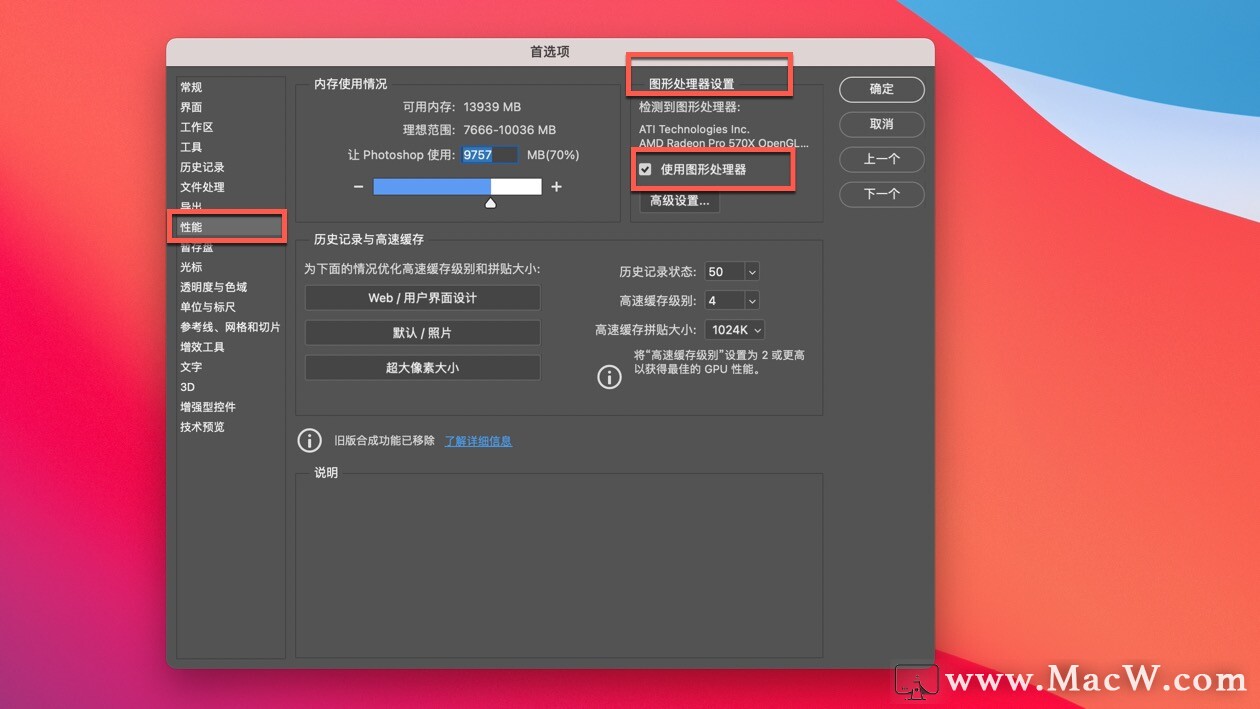Viewport: 1260px width, 709px height.
Task: Click the memory usage input field showing 9757
Action: 489,154
